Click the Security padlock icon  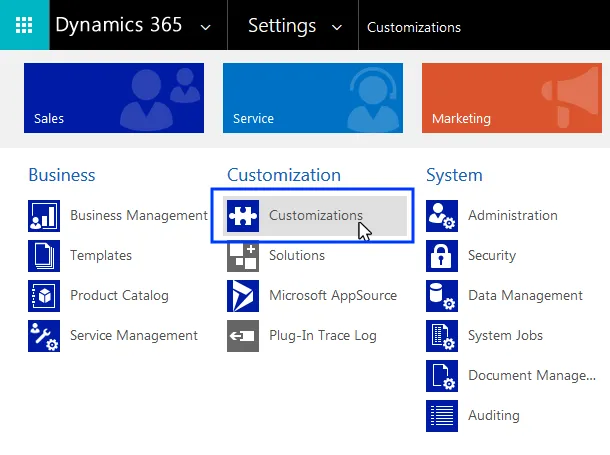442,256
